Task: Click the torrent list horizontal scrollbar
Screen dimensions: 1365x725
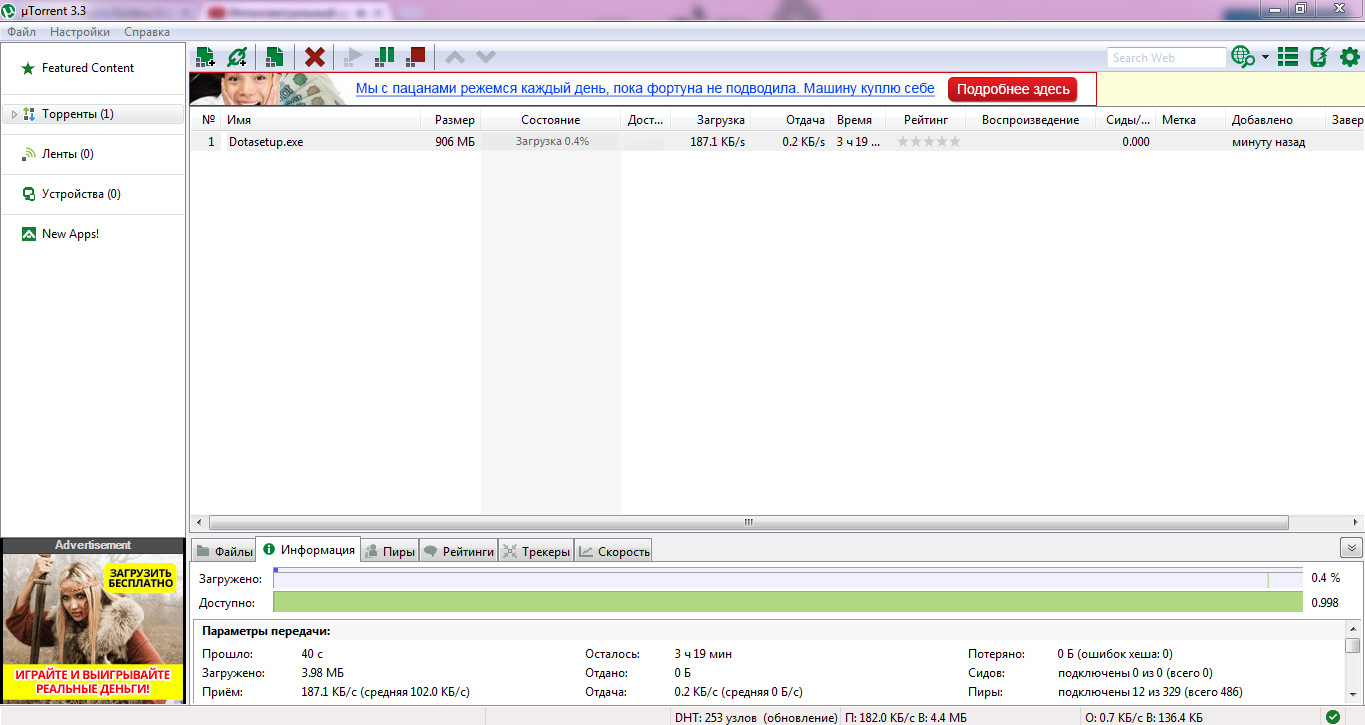Action: tap(747, 522)
